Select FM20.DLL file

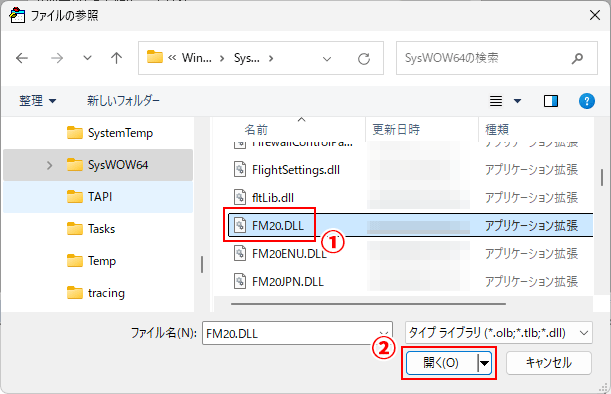pyautogui.click(x=411, y=225)
